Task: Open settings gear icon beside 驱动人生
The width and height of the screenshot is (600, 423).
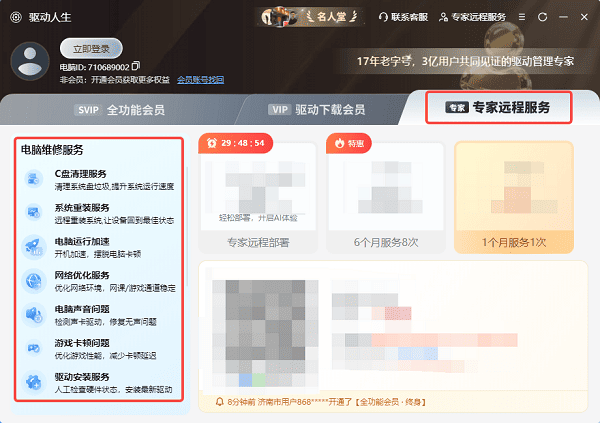Action: click(x=16, y=17)
